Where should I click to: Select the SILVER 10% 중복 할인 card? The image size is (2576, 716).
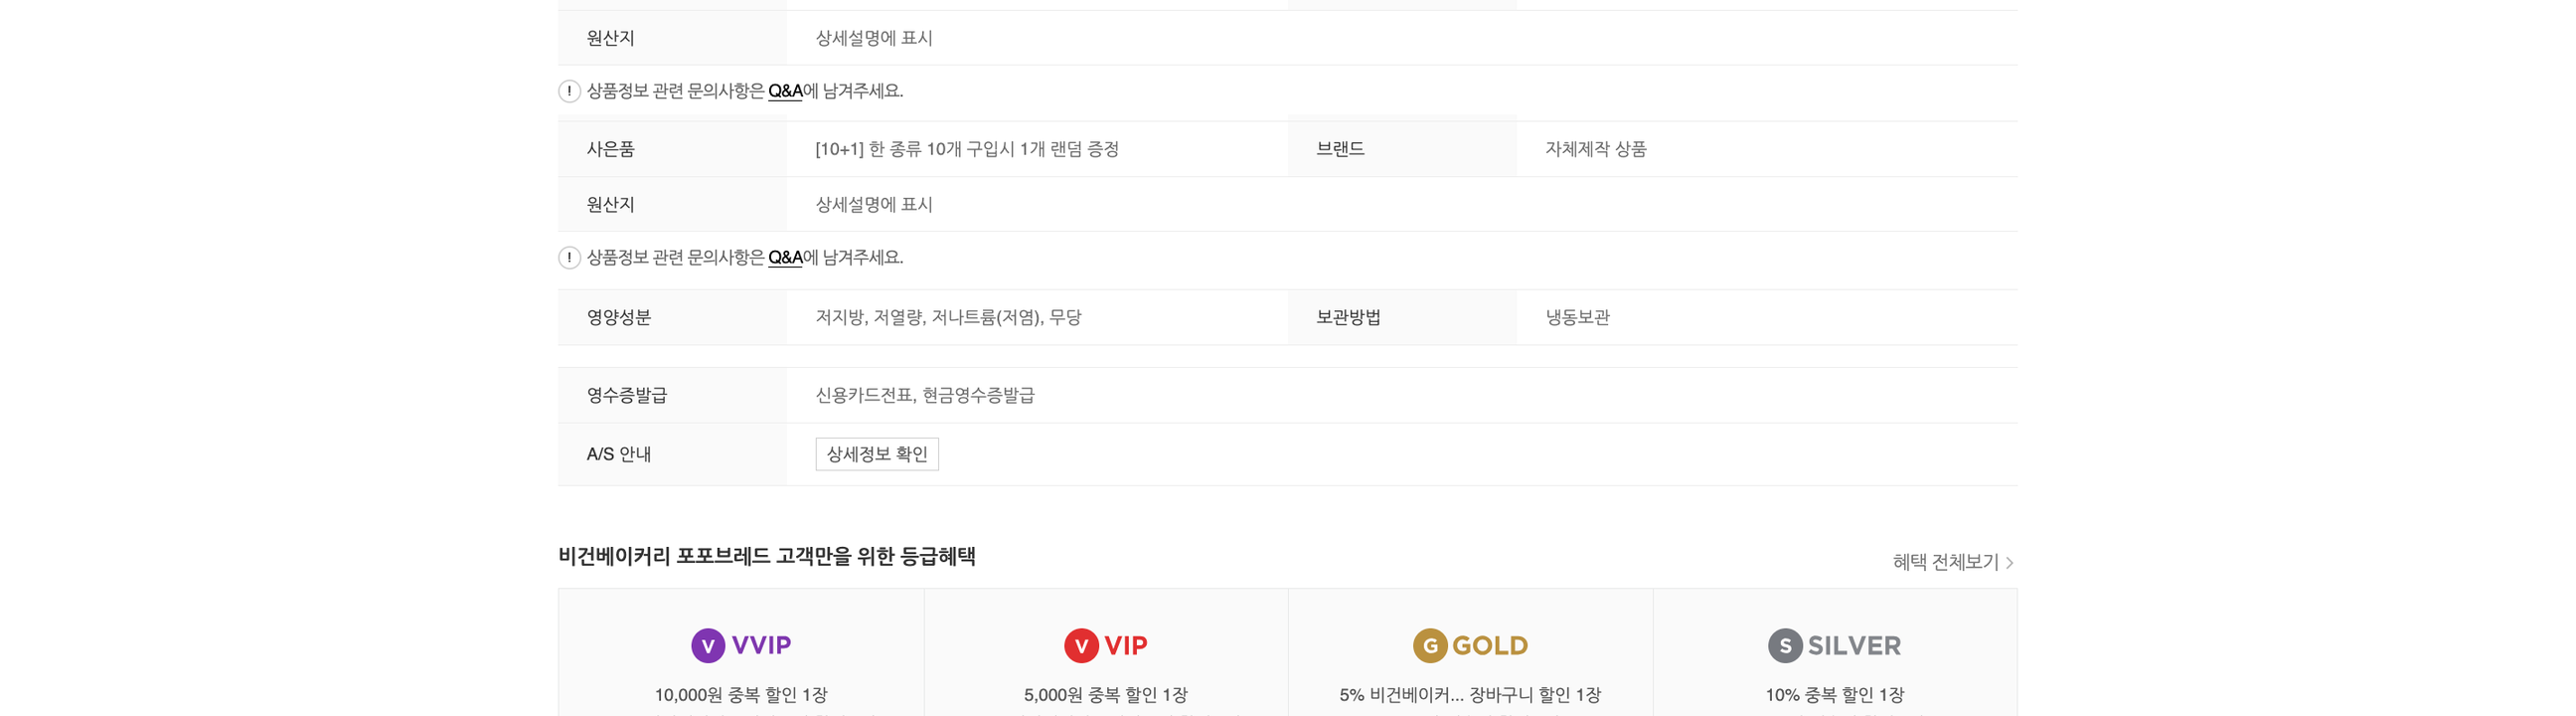(1835, 652)
